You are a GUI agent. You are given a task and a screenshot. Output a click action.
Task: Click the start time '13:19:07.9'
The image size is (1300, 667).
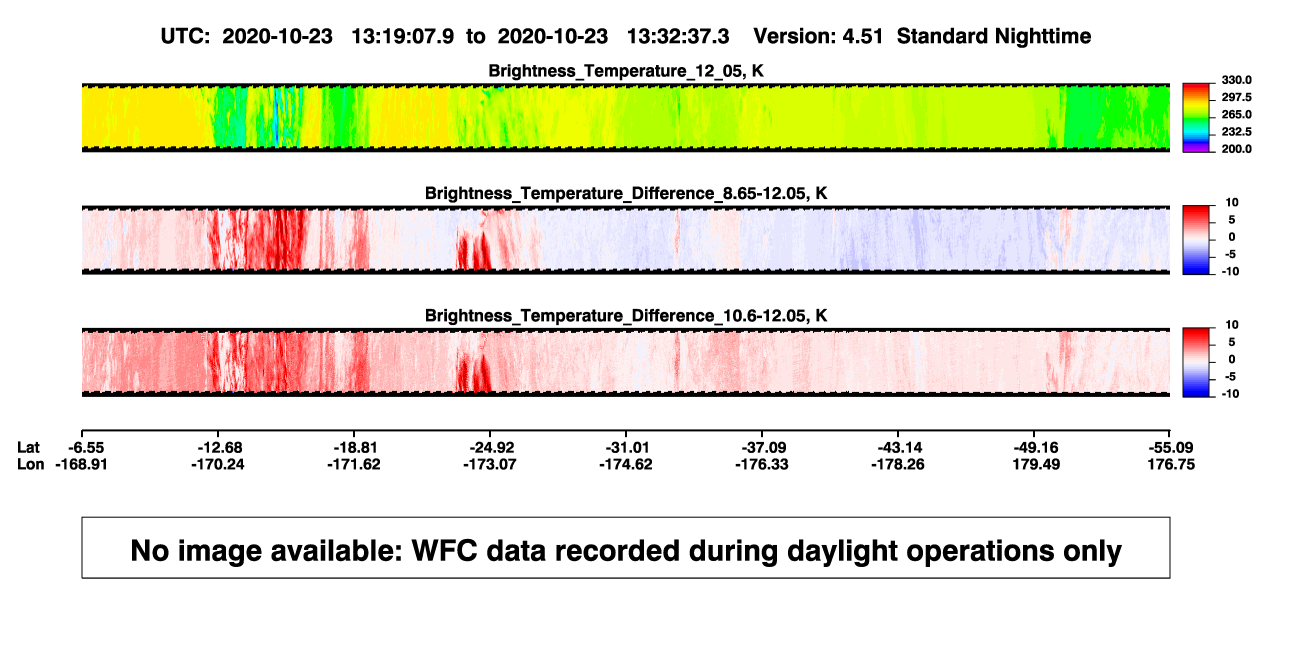[x=402, y=36]
